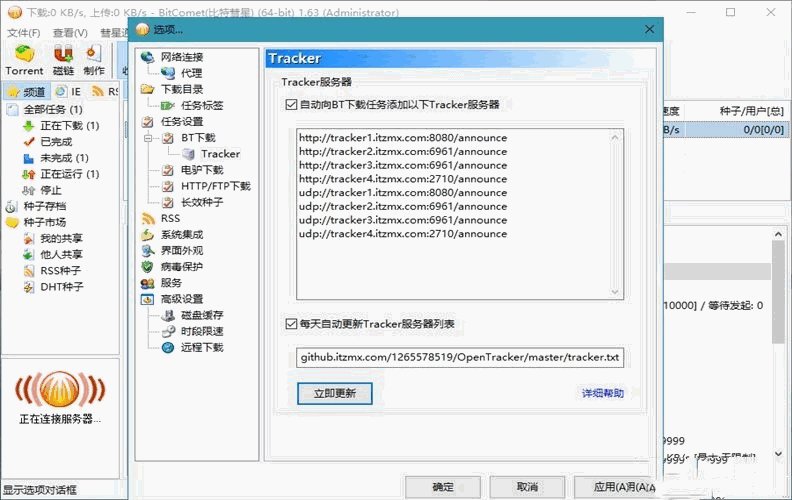Toggle 自动向BT下载任务添加以下Tracker服务器 checkbox
792x500 pixels.
pos(291,105)
